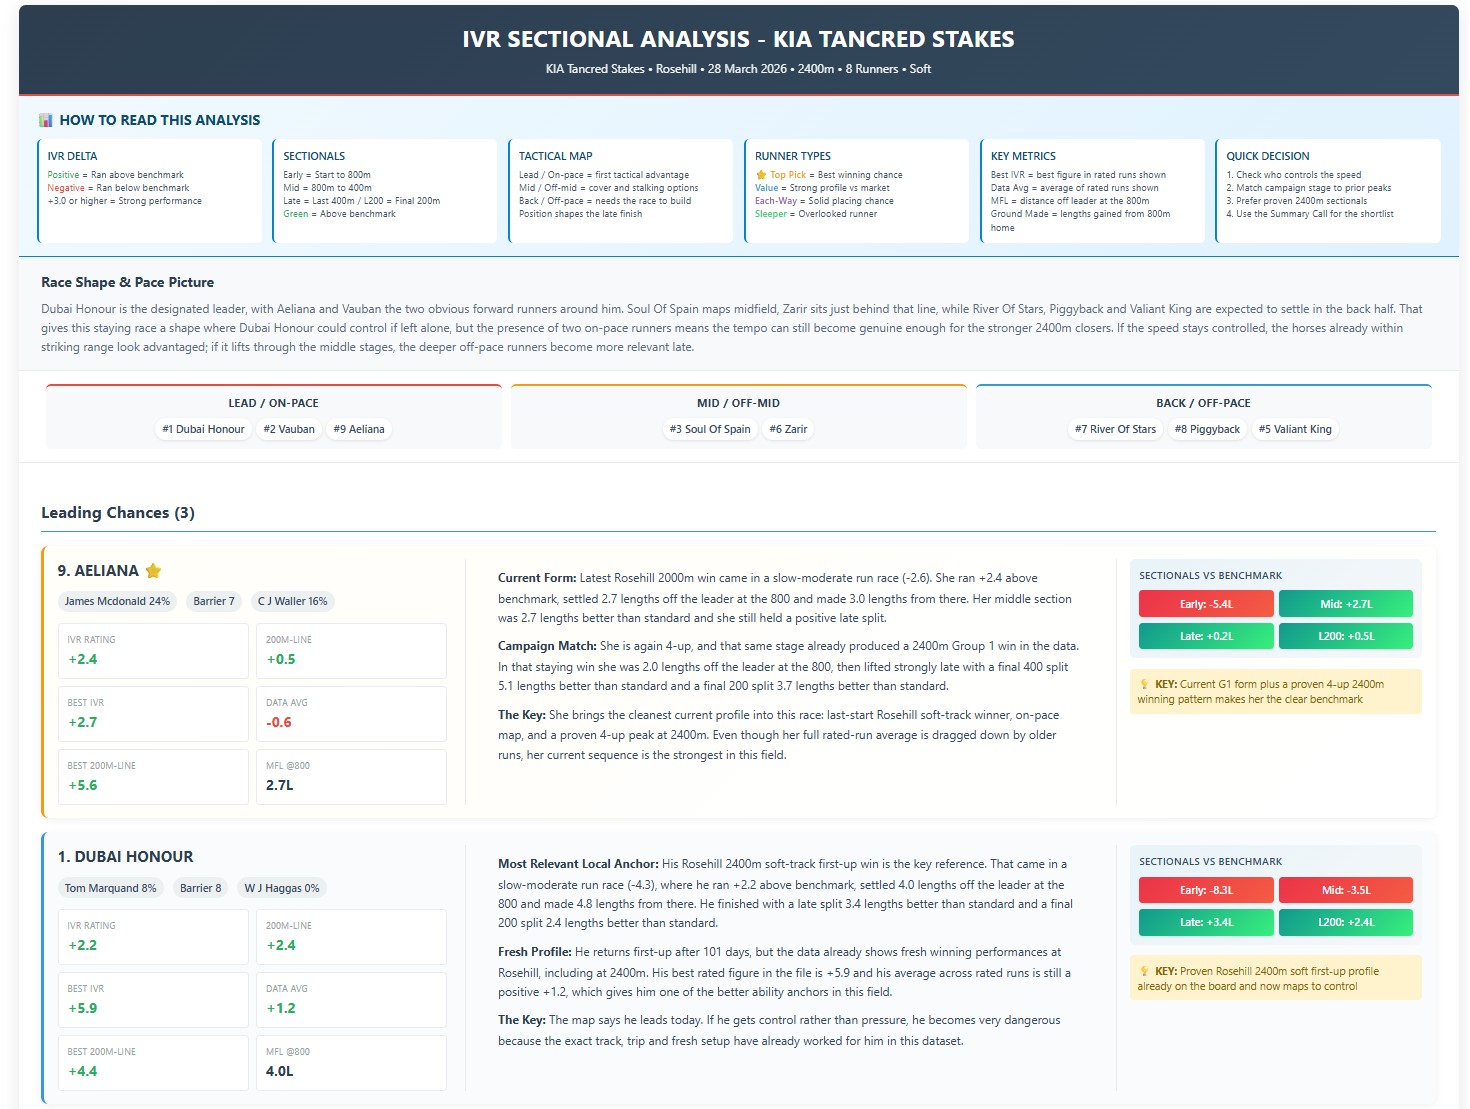Click the bar chart icon beside How To Read

pyautogui.click(x=45, y=120)
